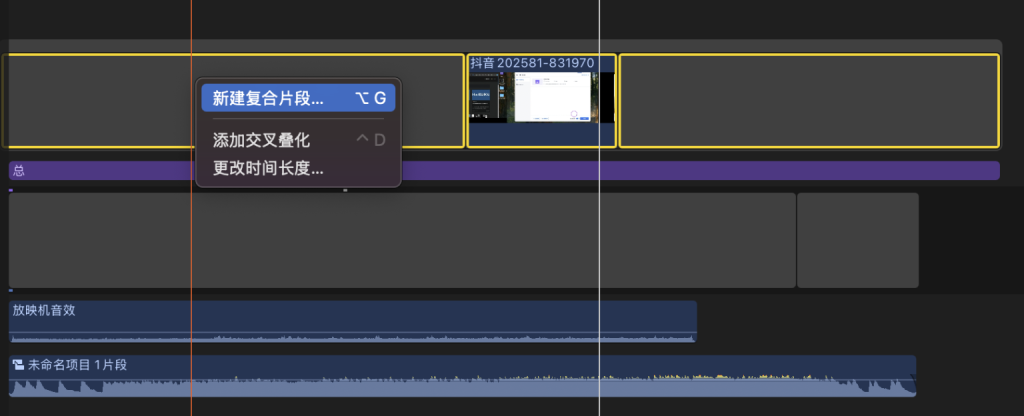Click empty timeline area right of 放映机音效 clip

point(850,320)
